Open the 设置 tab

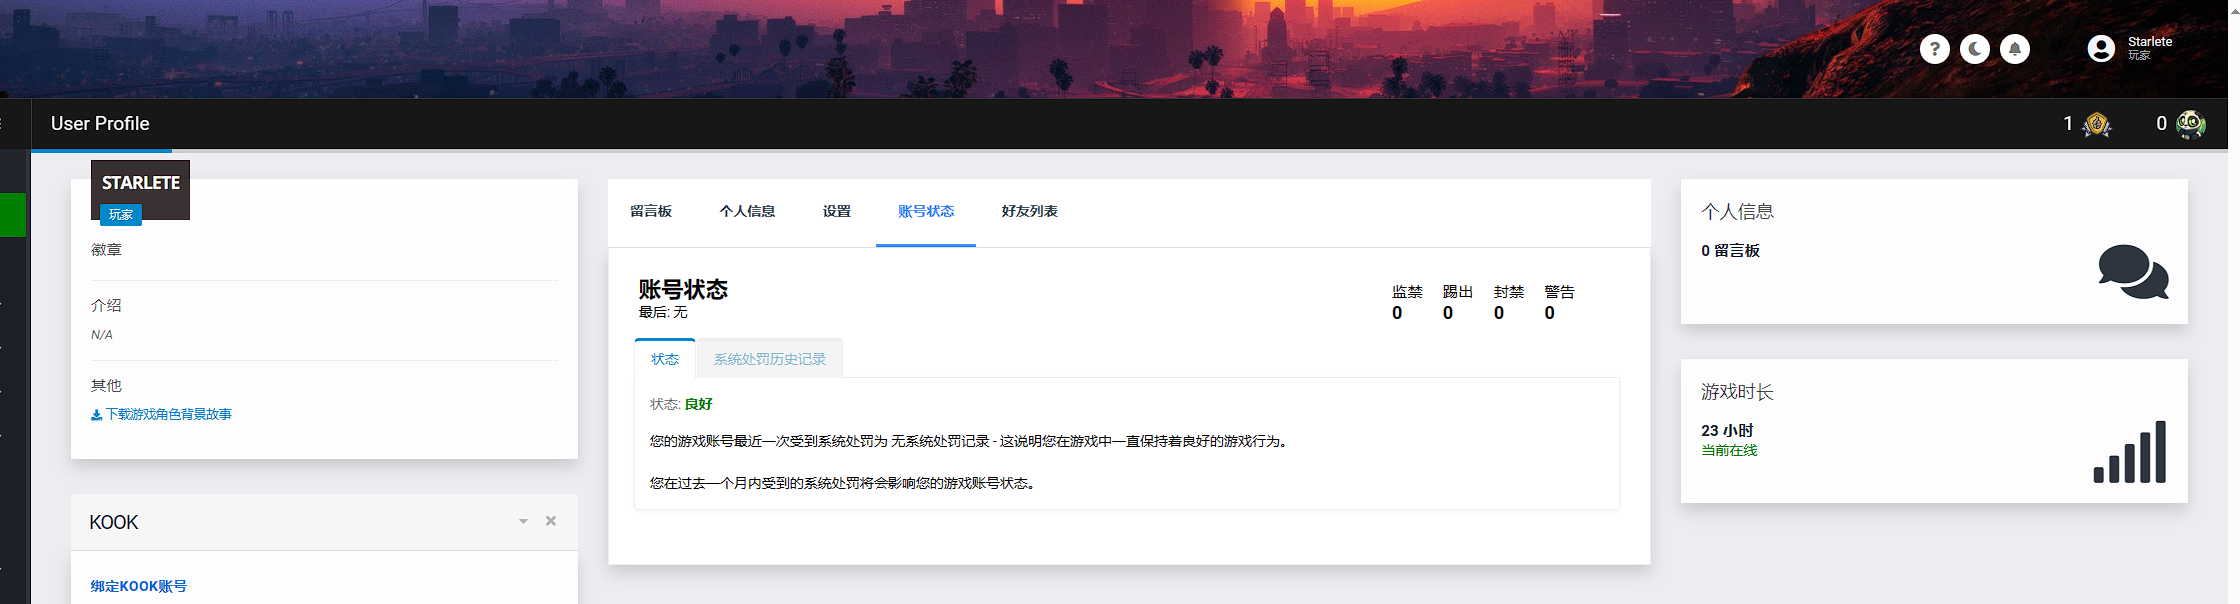[837, 211]
